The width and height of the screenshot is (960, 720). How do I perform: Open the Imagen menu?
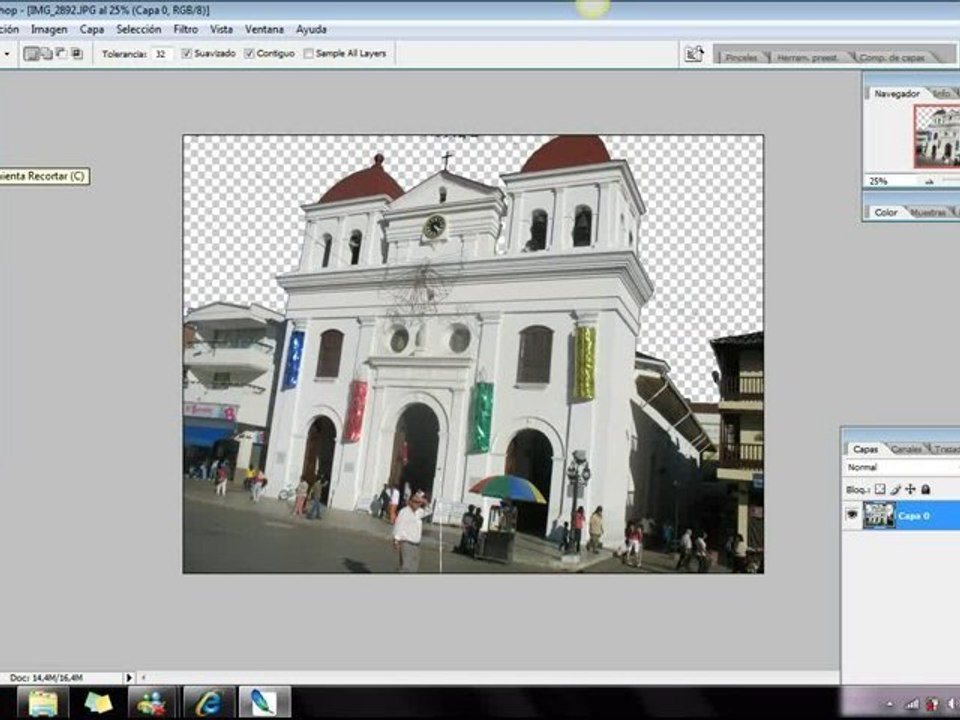49,29
